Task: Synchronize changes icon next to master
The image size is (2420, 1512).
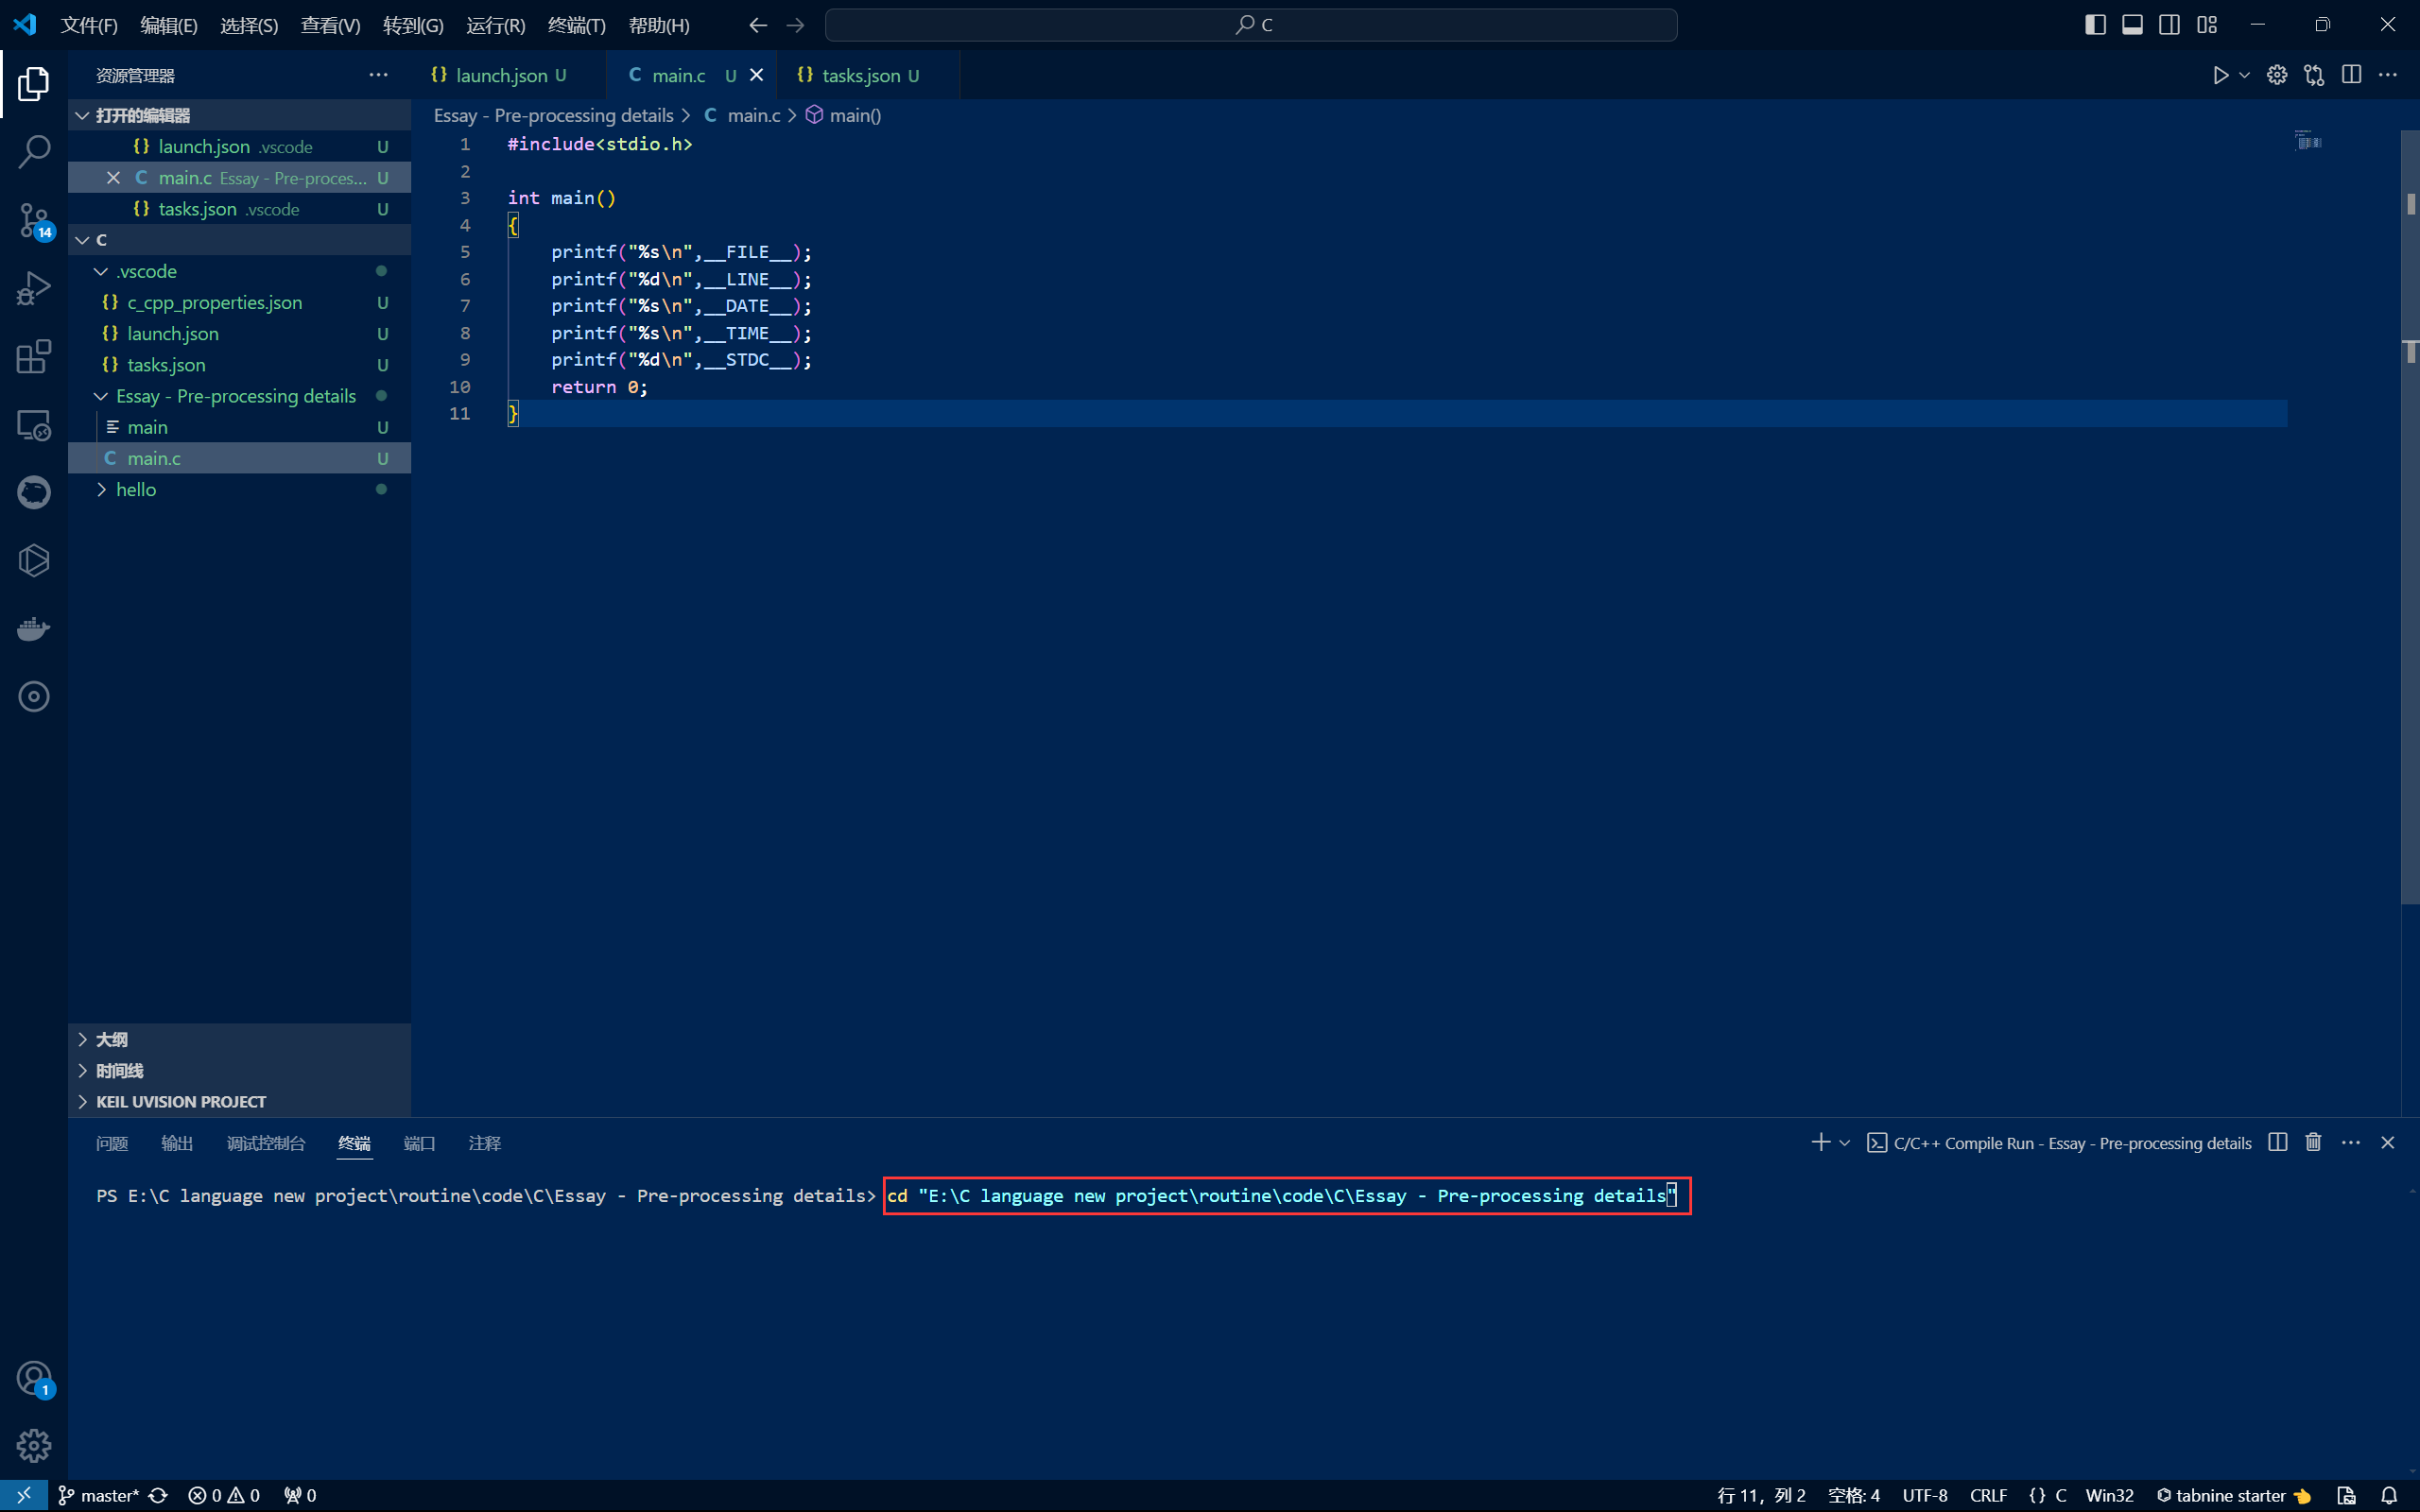Action: [x=158, y=1495]
